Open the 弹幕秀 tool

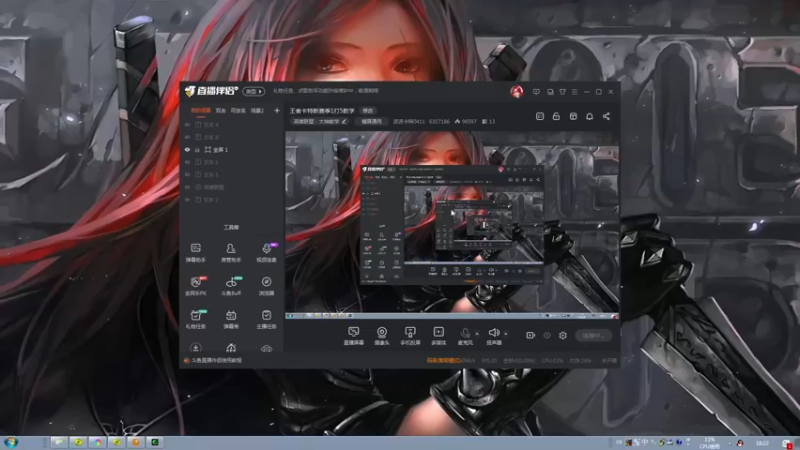(x=231, y=319)
